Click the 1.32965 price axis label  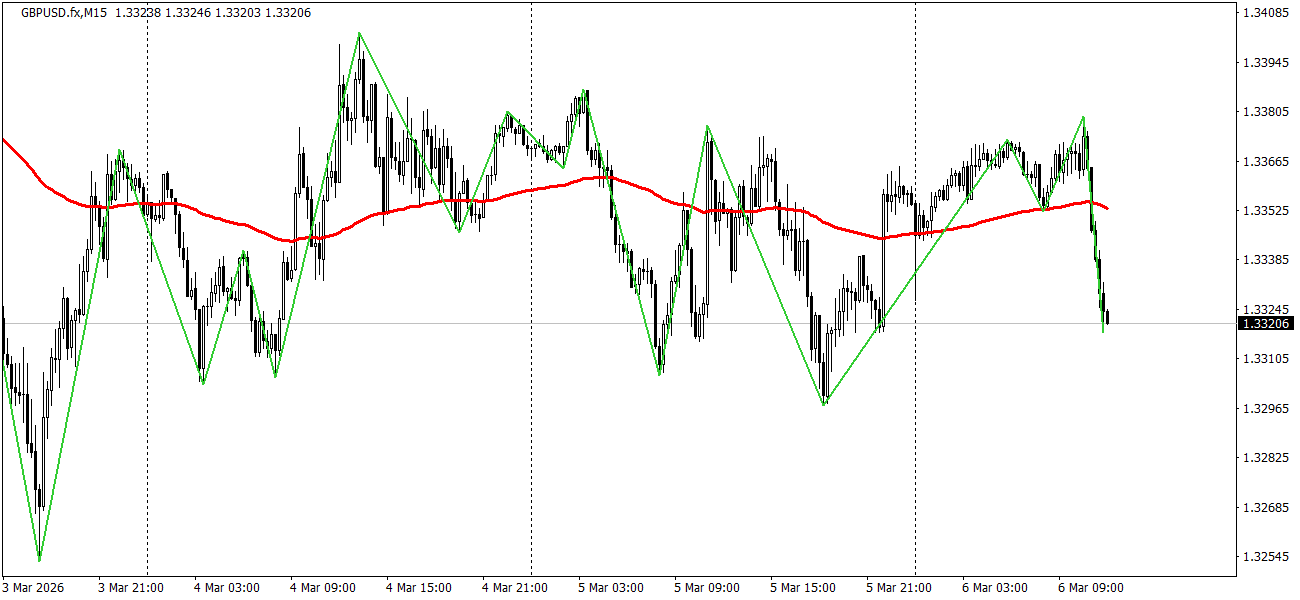1265,408
